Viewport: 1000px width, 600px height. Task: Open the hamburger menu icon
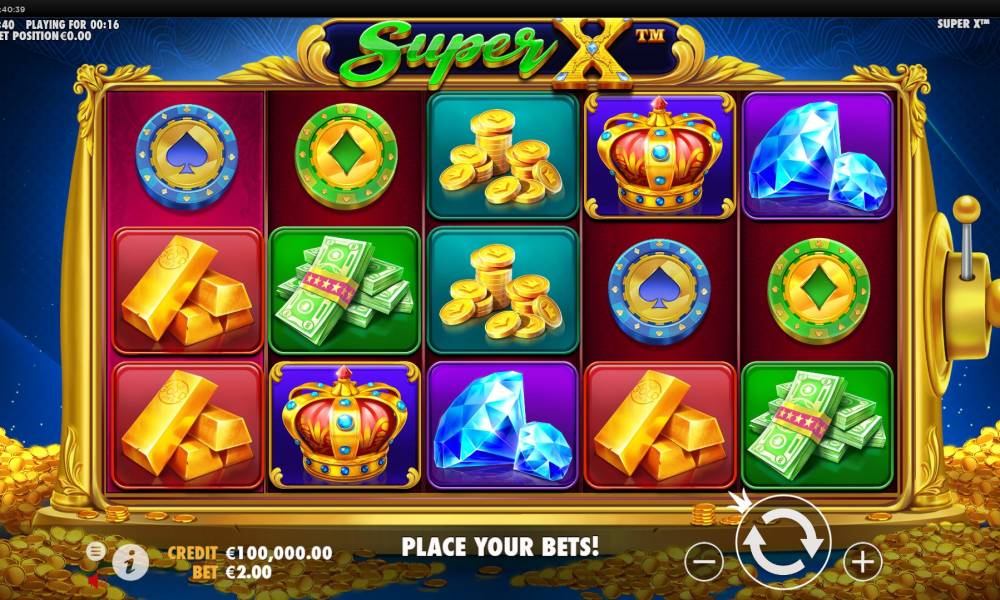coord(96,550)
